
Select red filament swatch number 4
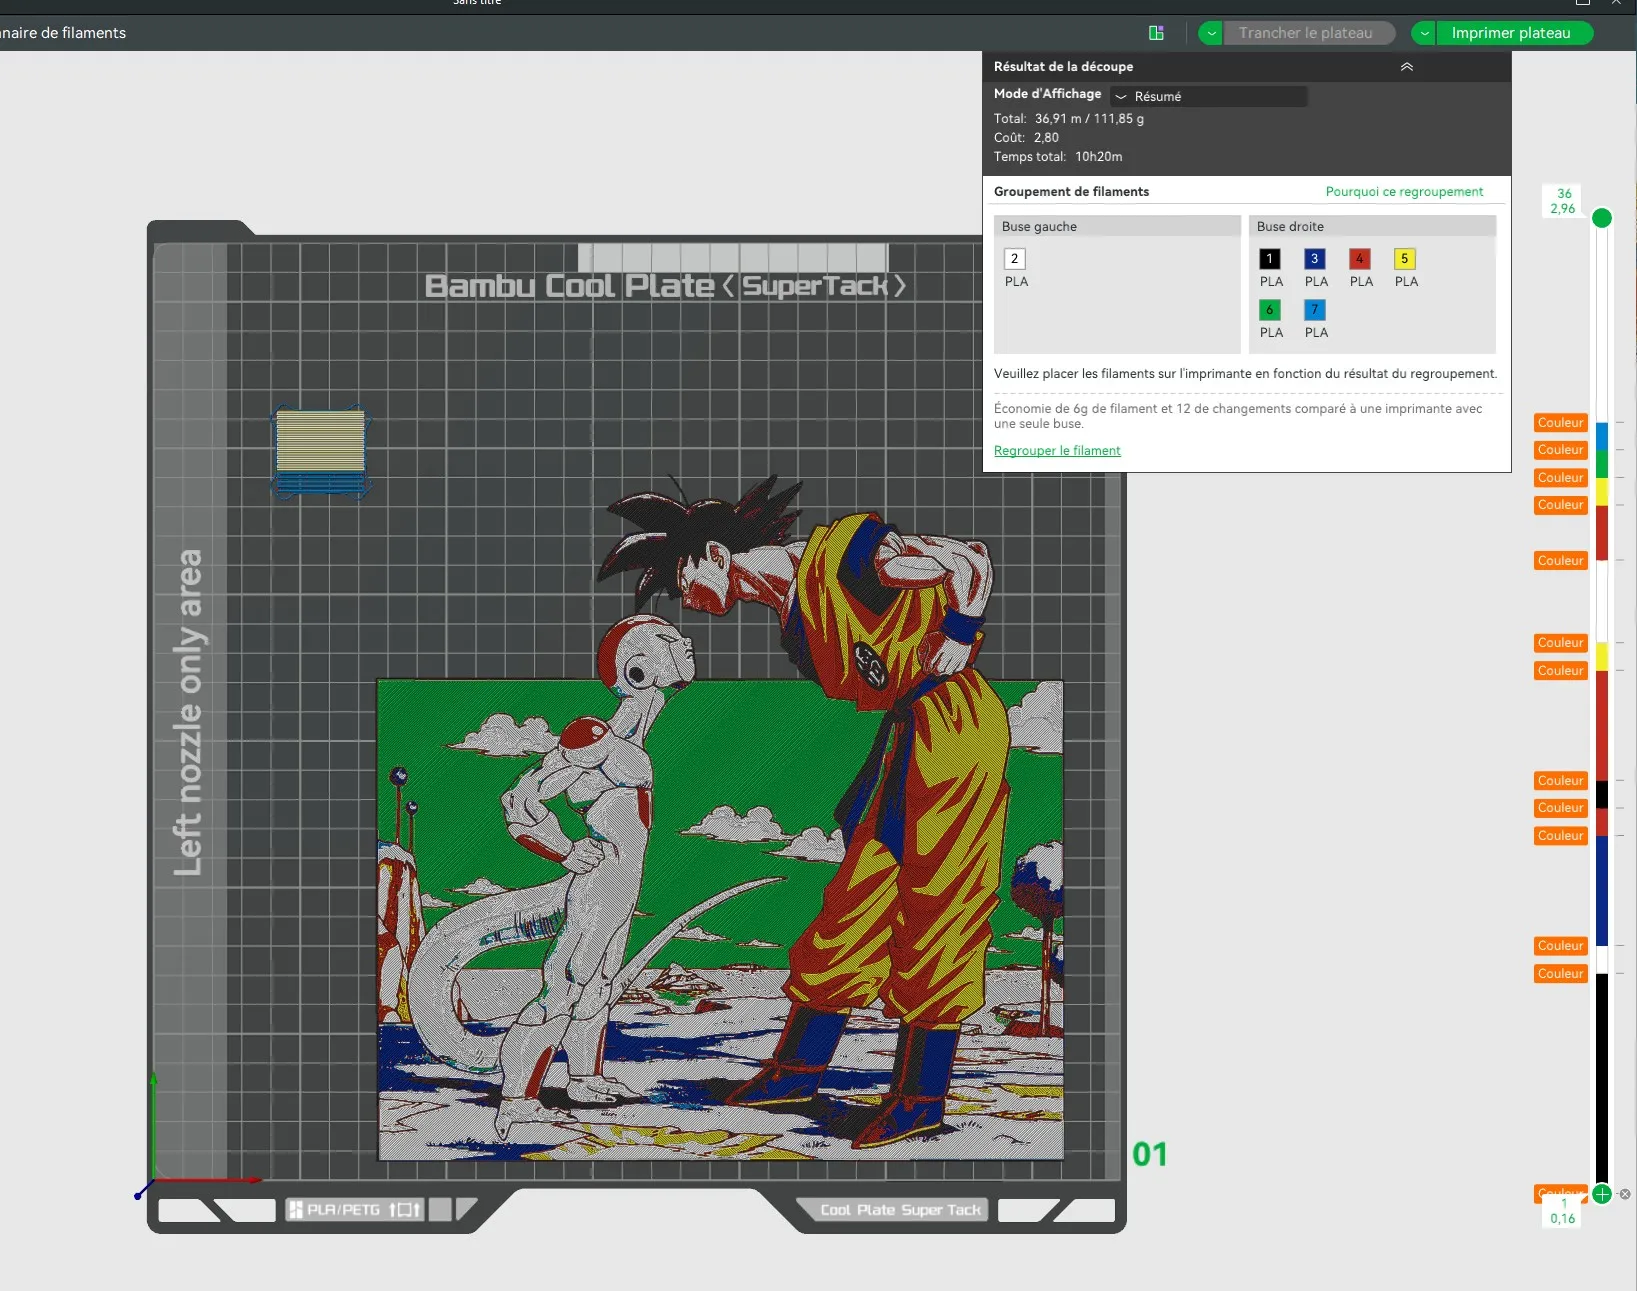click(x=1360, y=259)
